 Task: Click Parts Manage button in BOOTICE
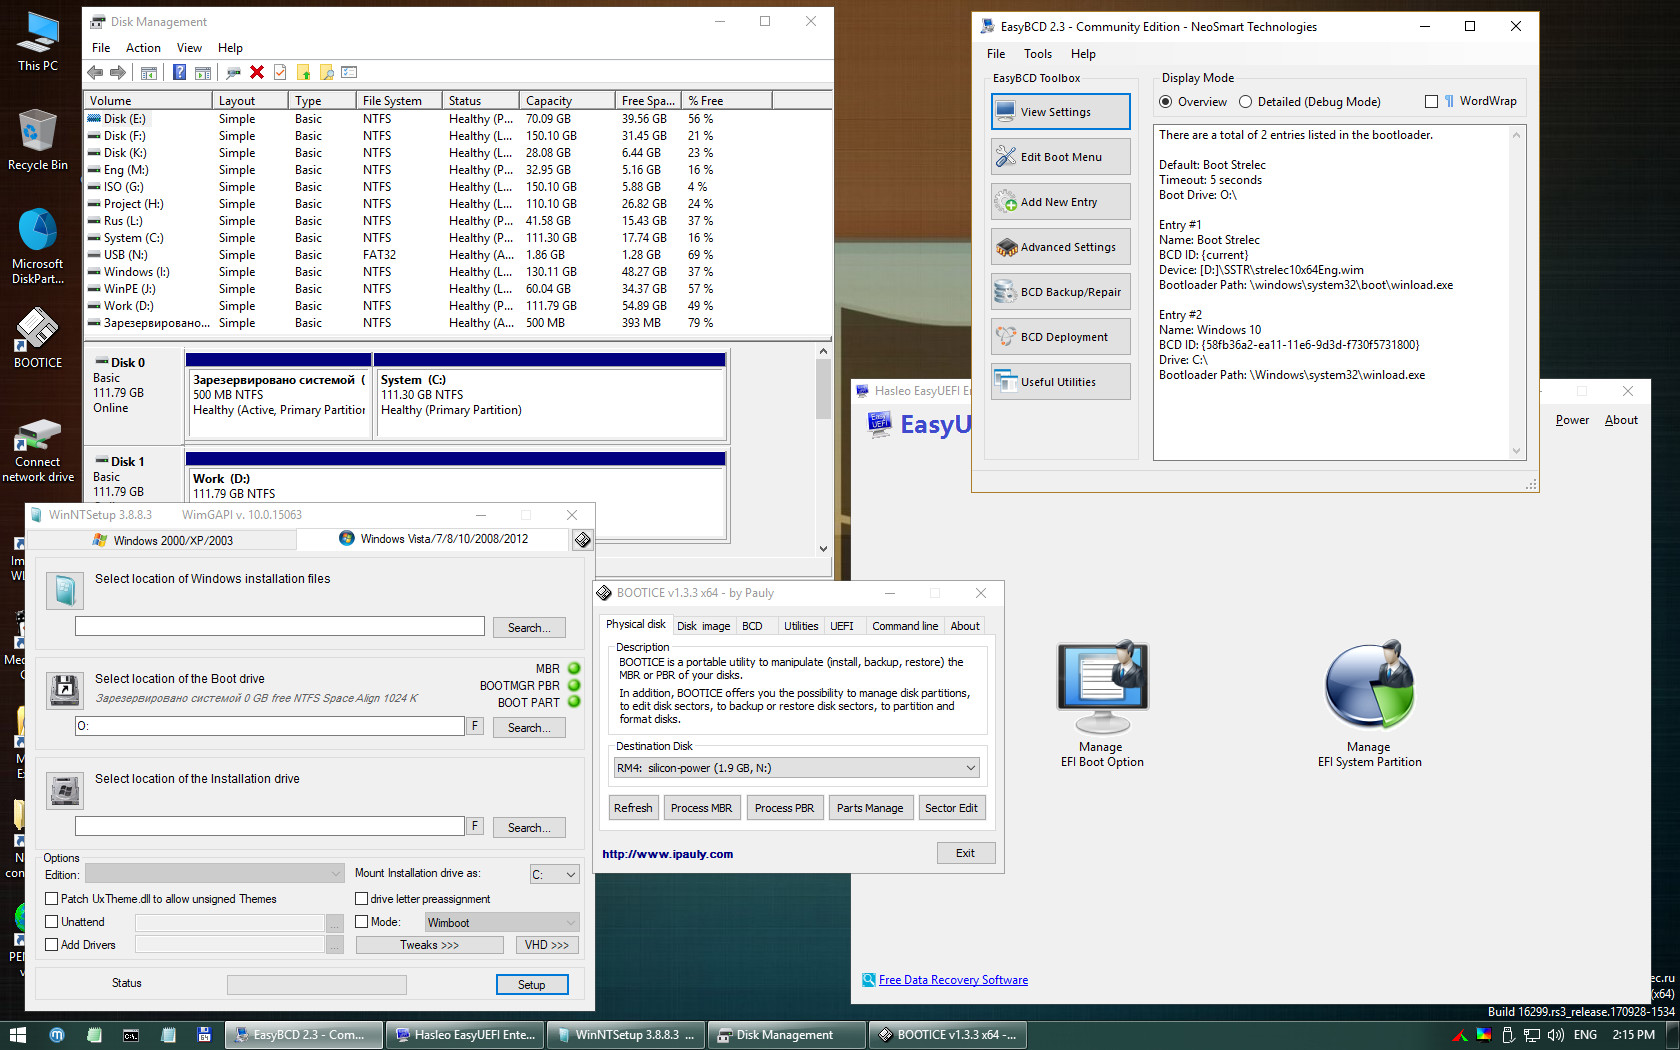coord(870,808)
